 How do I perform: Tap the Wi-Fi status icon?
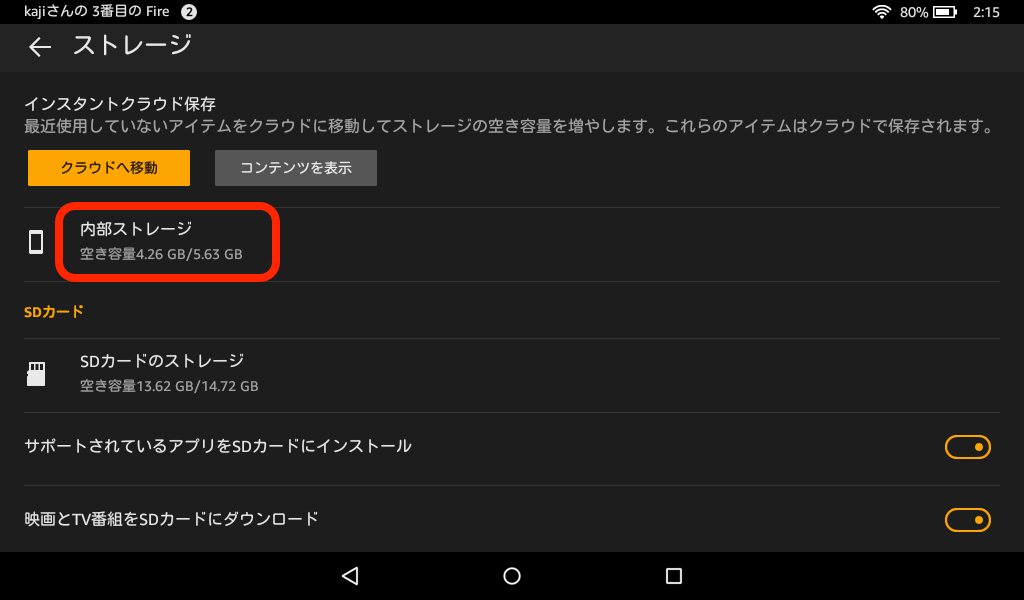(x=882, y=11)
